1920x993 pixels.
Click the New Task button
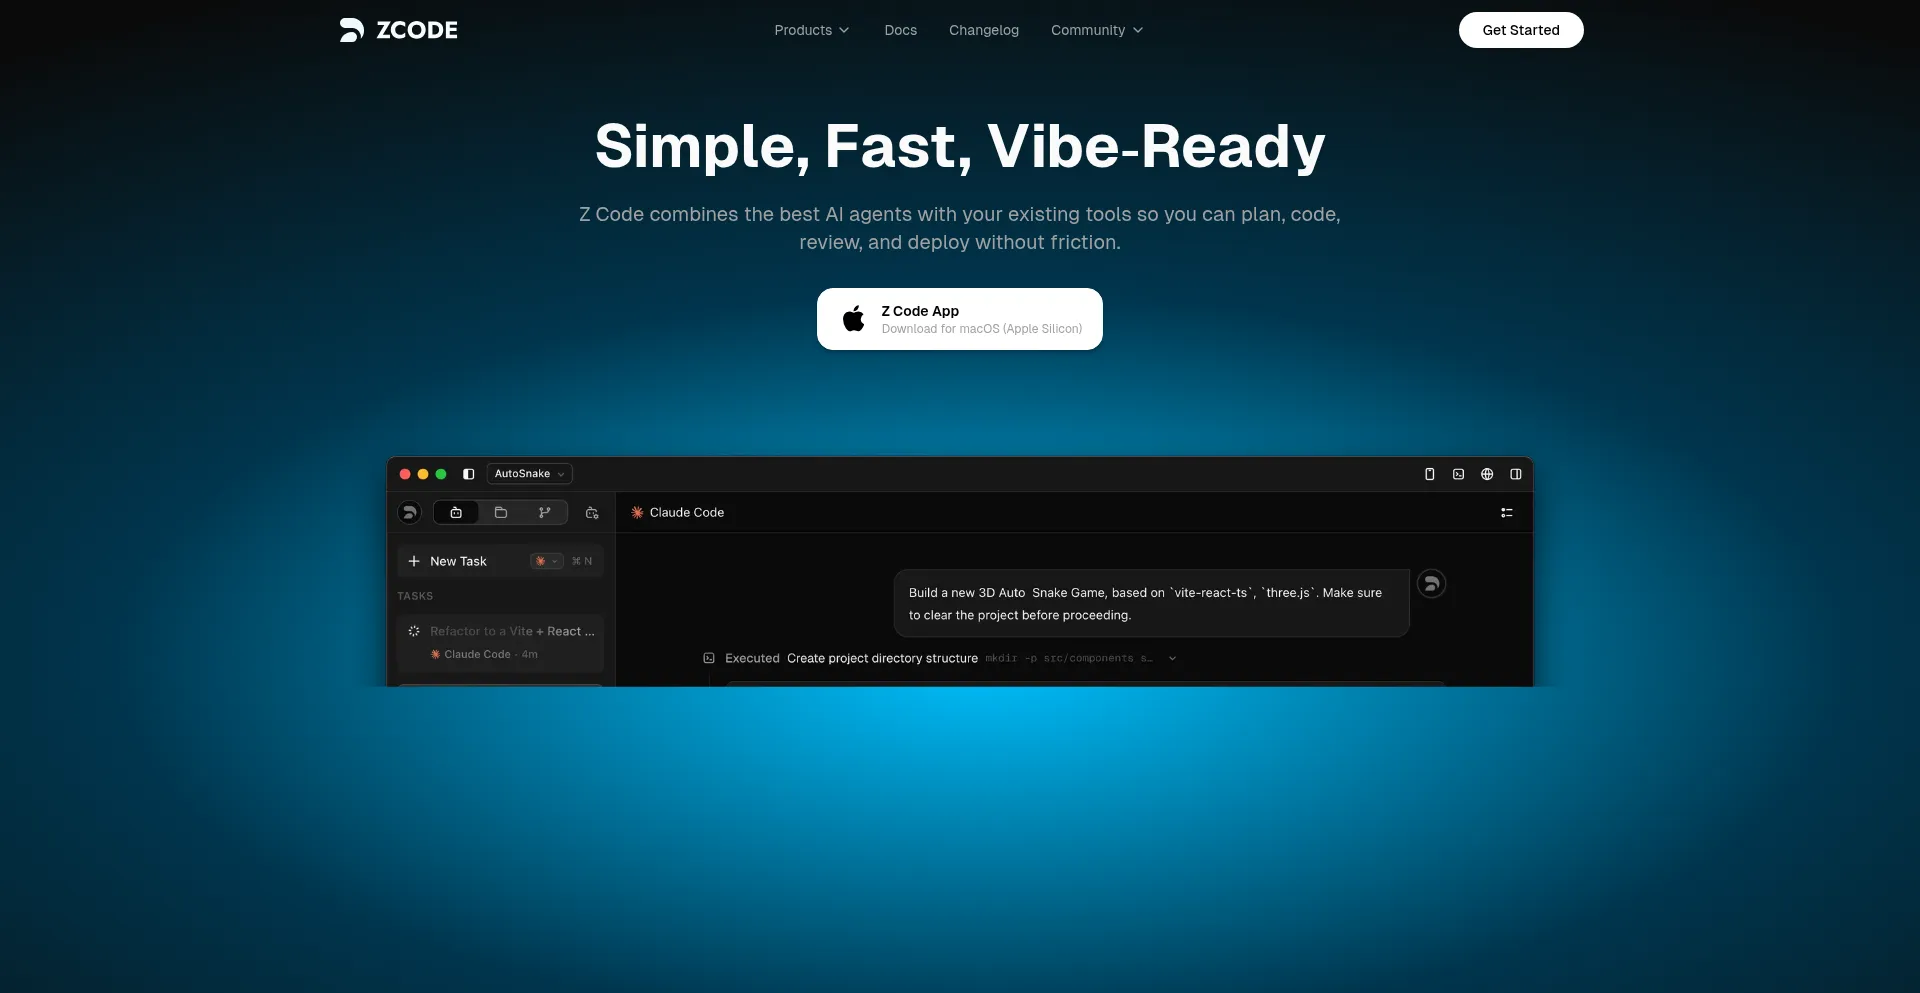pyautogui.click(x=500, y=561)
